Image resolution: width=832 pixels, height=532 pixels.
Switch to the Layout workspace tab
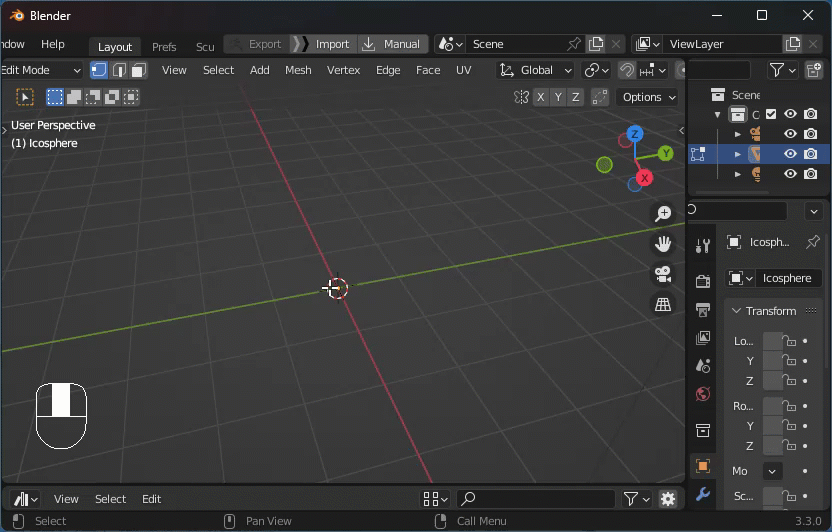pyautogui.click(x=115, y=47)
